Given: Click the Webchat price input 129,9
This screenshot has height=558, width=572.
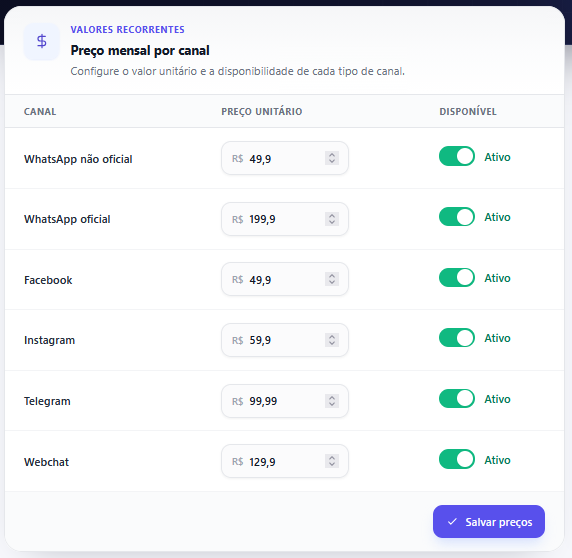Looking at the screenshot, I should pos(285,461).
